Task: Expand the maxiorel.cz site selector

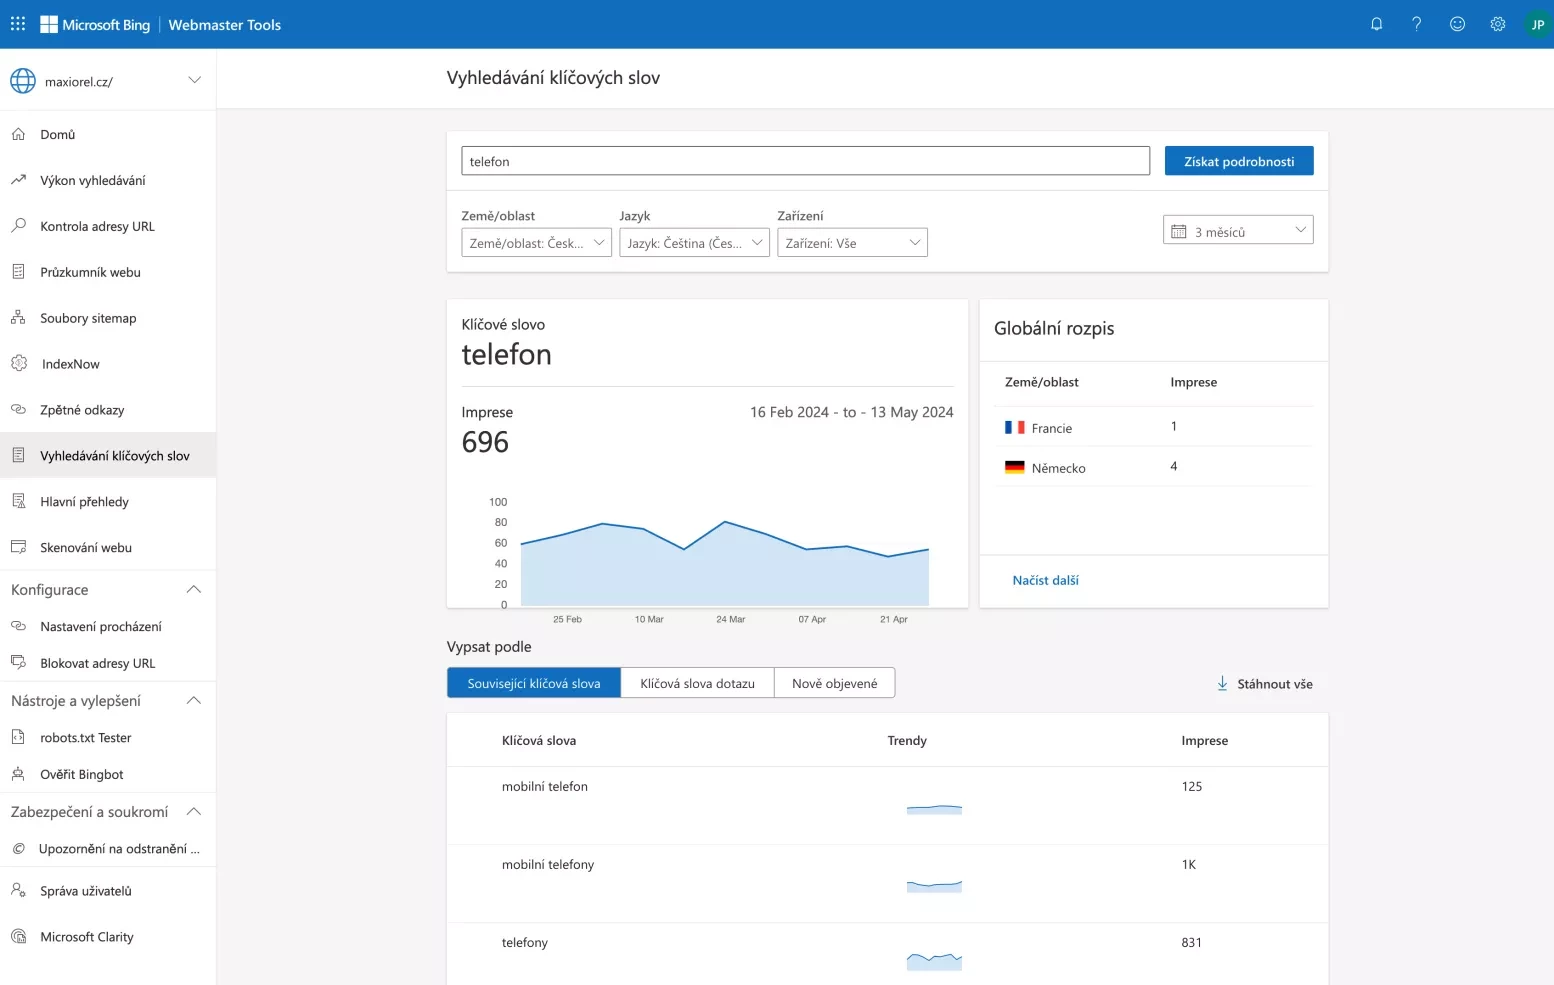Action: (195, 81)
